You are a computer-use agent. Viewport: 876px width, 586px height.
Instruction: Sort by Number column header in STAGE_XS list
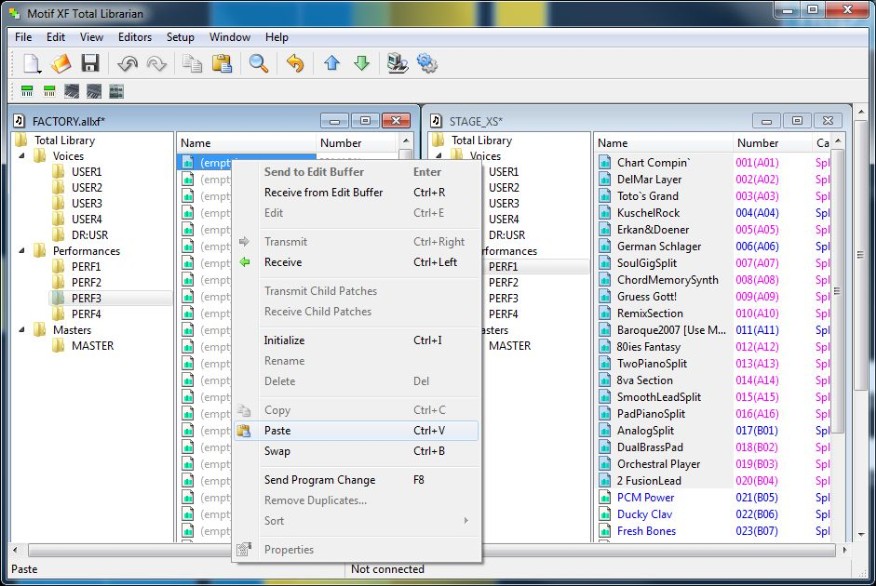pyautogui.click(x=772, y=143)
